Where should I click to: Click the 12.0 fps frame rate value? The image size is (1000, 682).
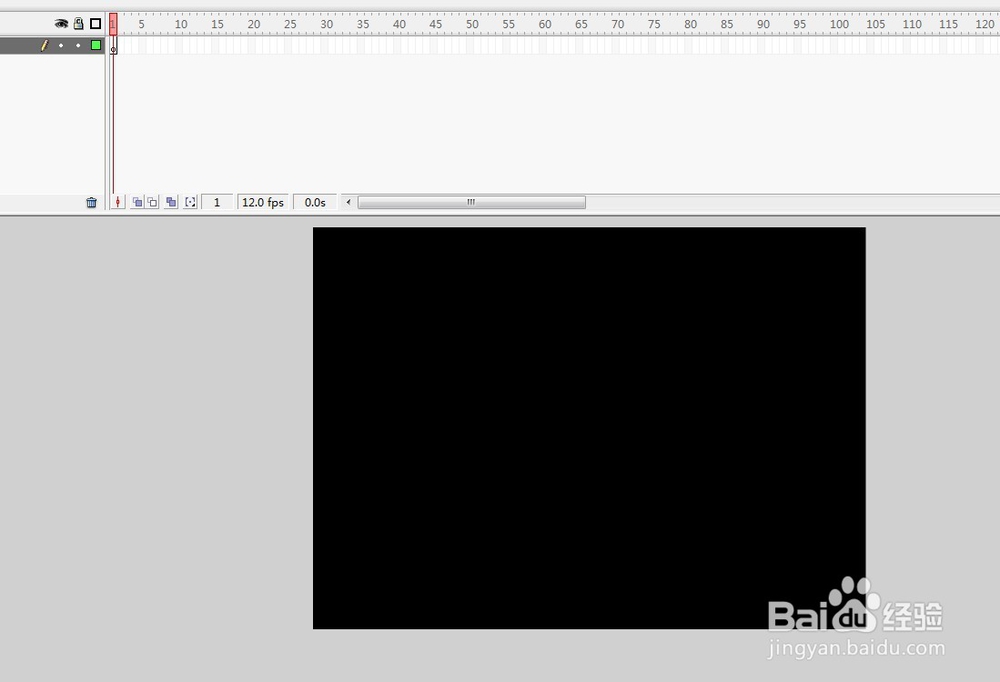[263, 202]
